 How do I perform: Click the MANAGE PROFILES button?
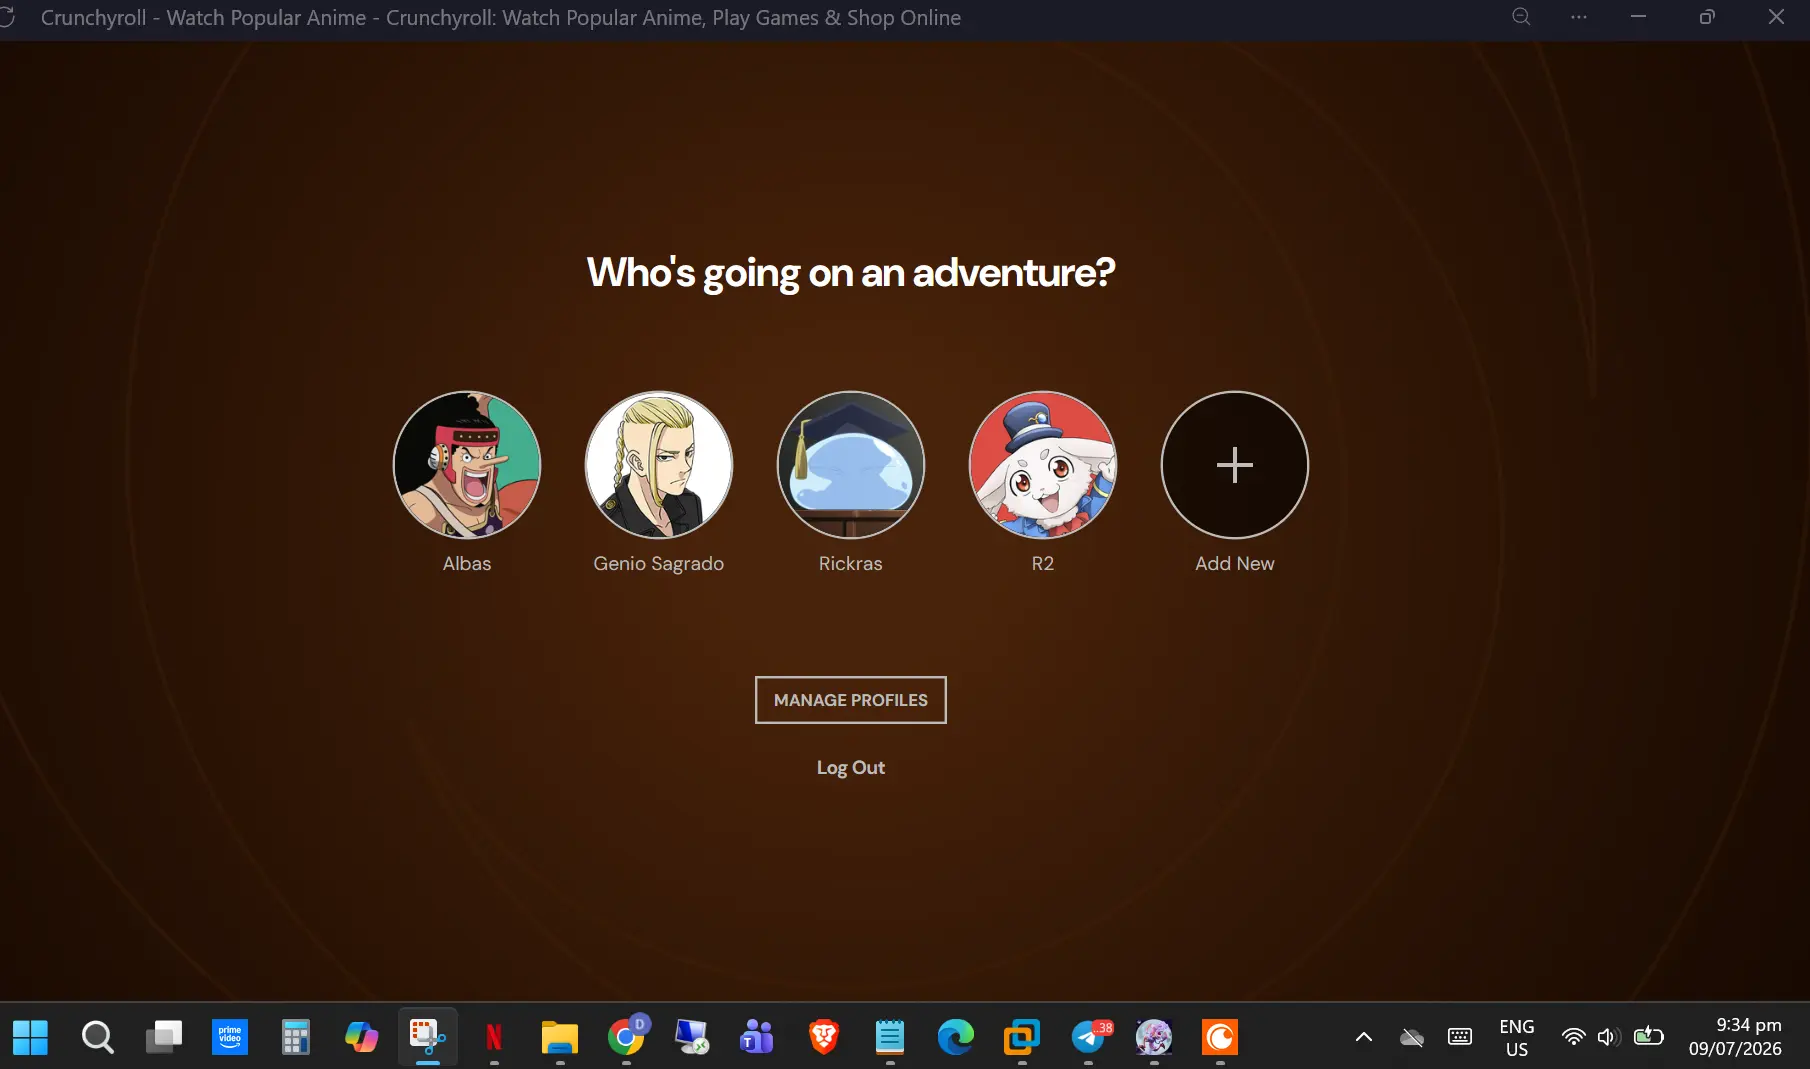(851, 700)
